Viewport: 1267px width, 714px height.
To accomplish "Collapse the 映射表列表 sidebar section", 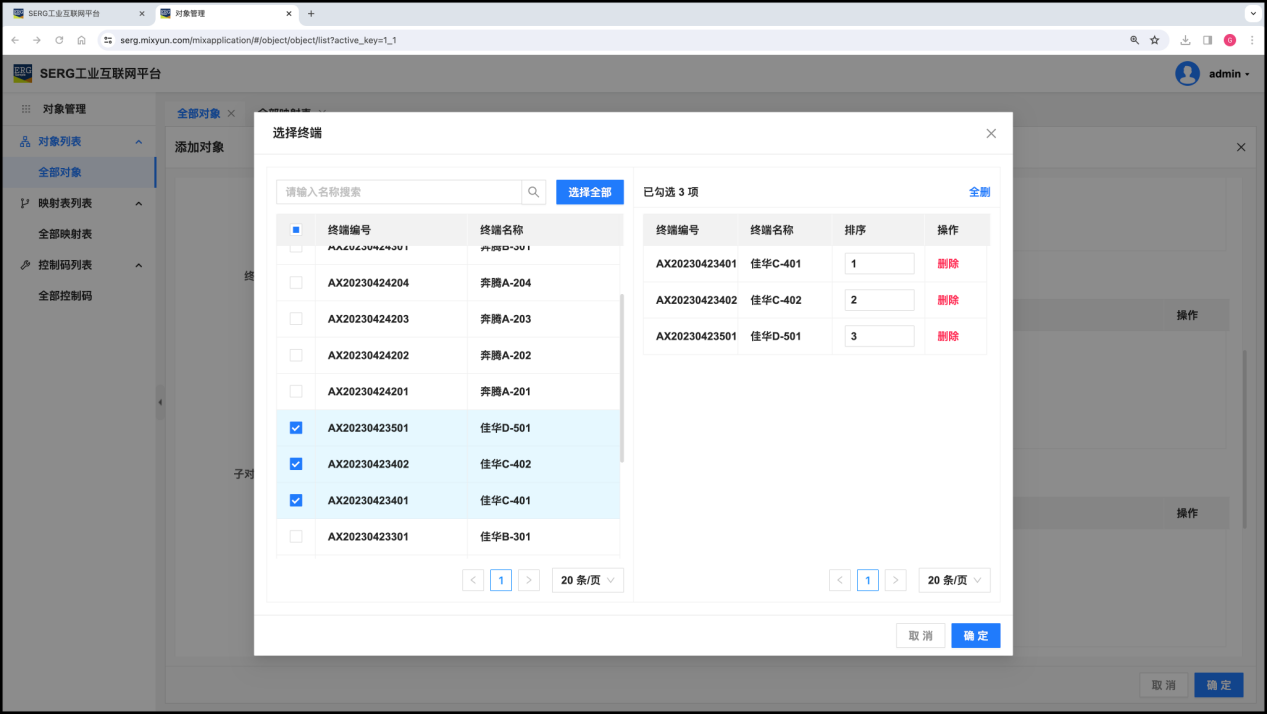I will (139, 204).
